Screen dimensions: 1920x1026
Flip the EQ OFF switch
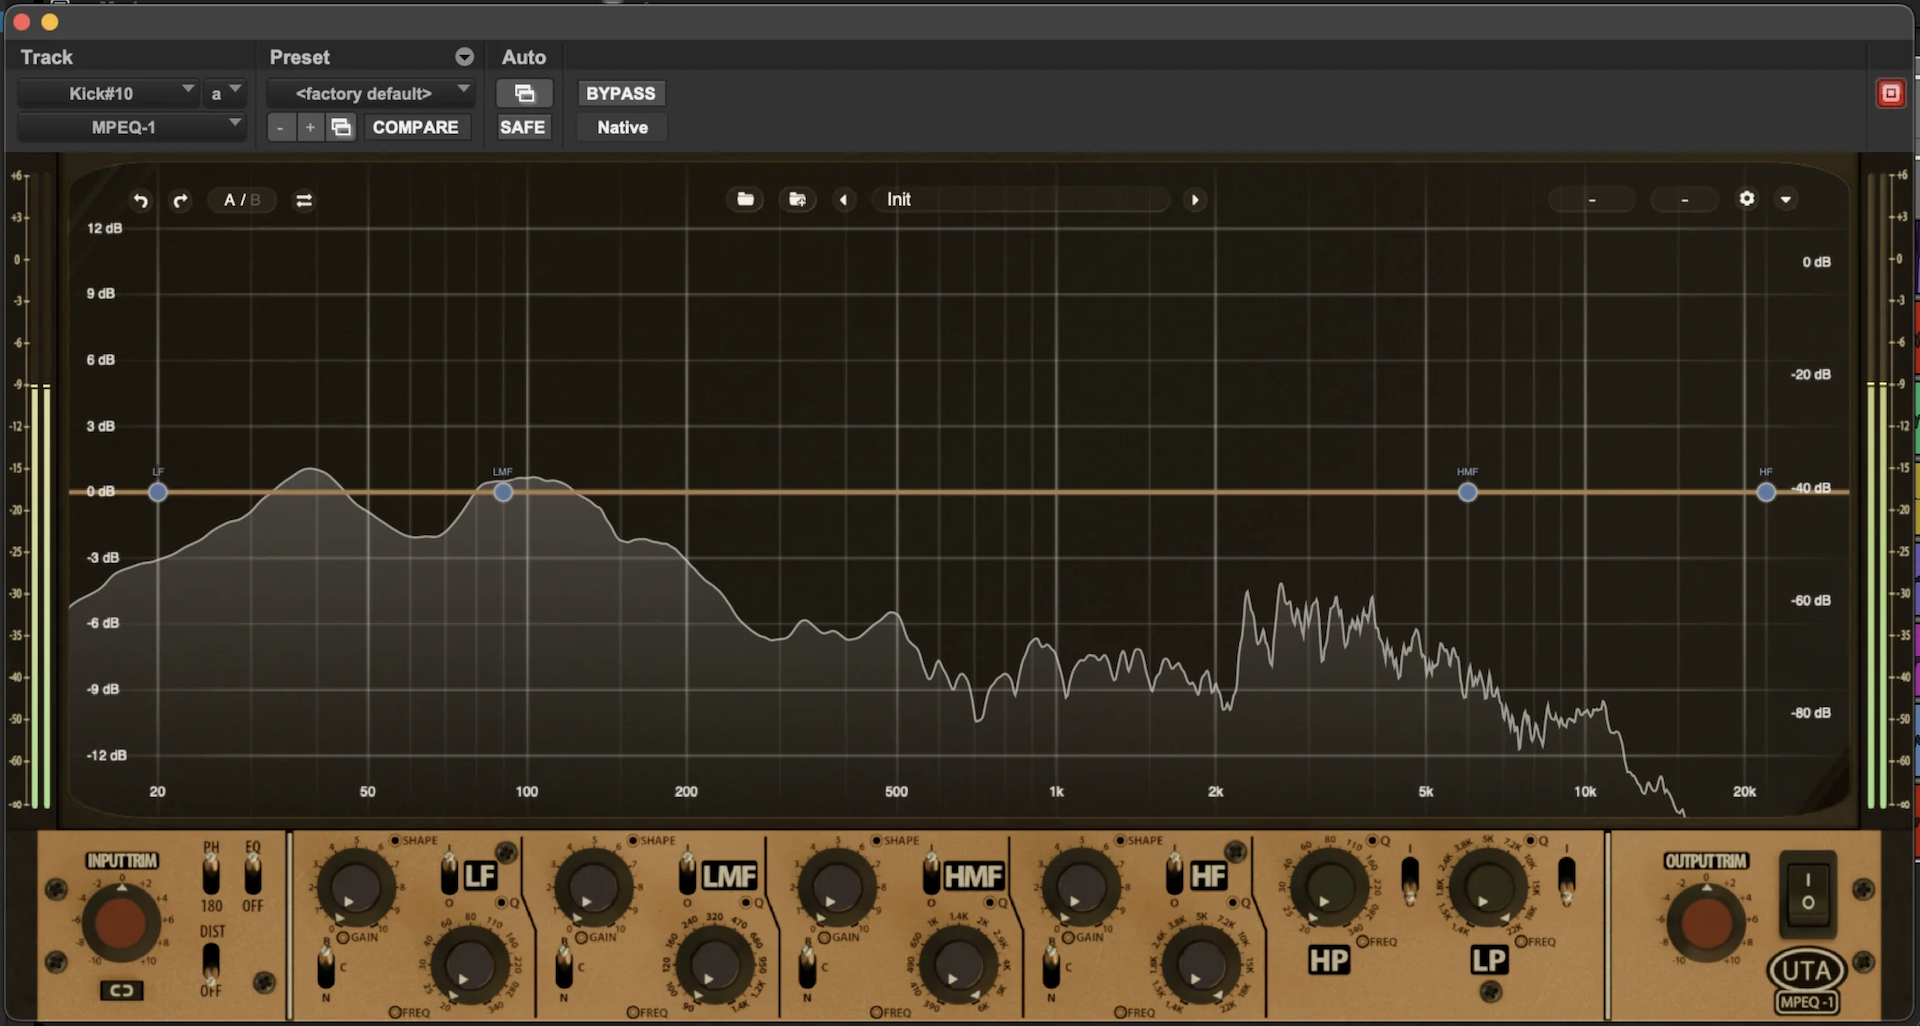[253, 875]
